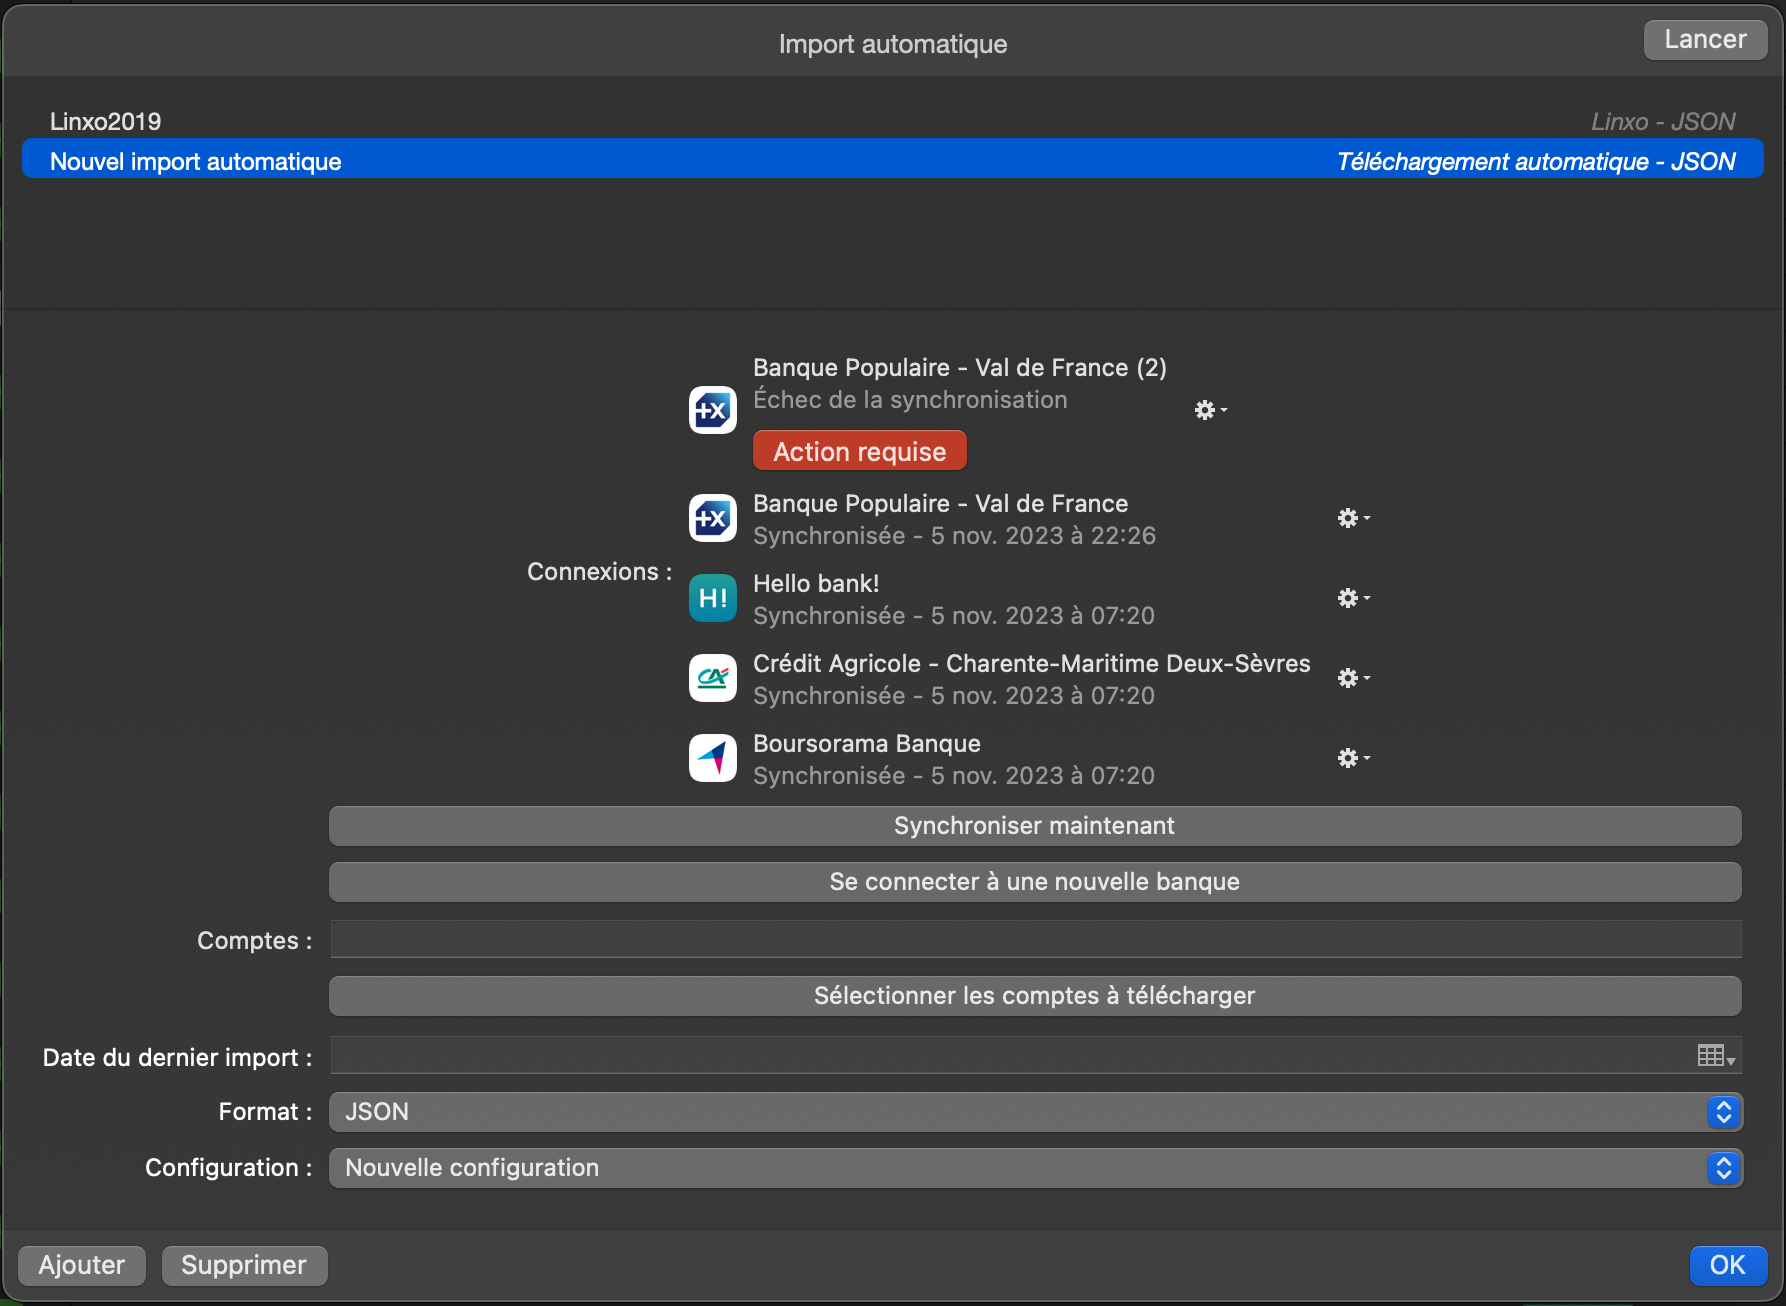Click Synchroniser maintenant

1035,826
